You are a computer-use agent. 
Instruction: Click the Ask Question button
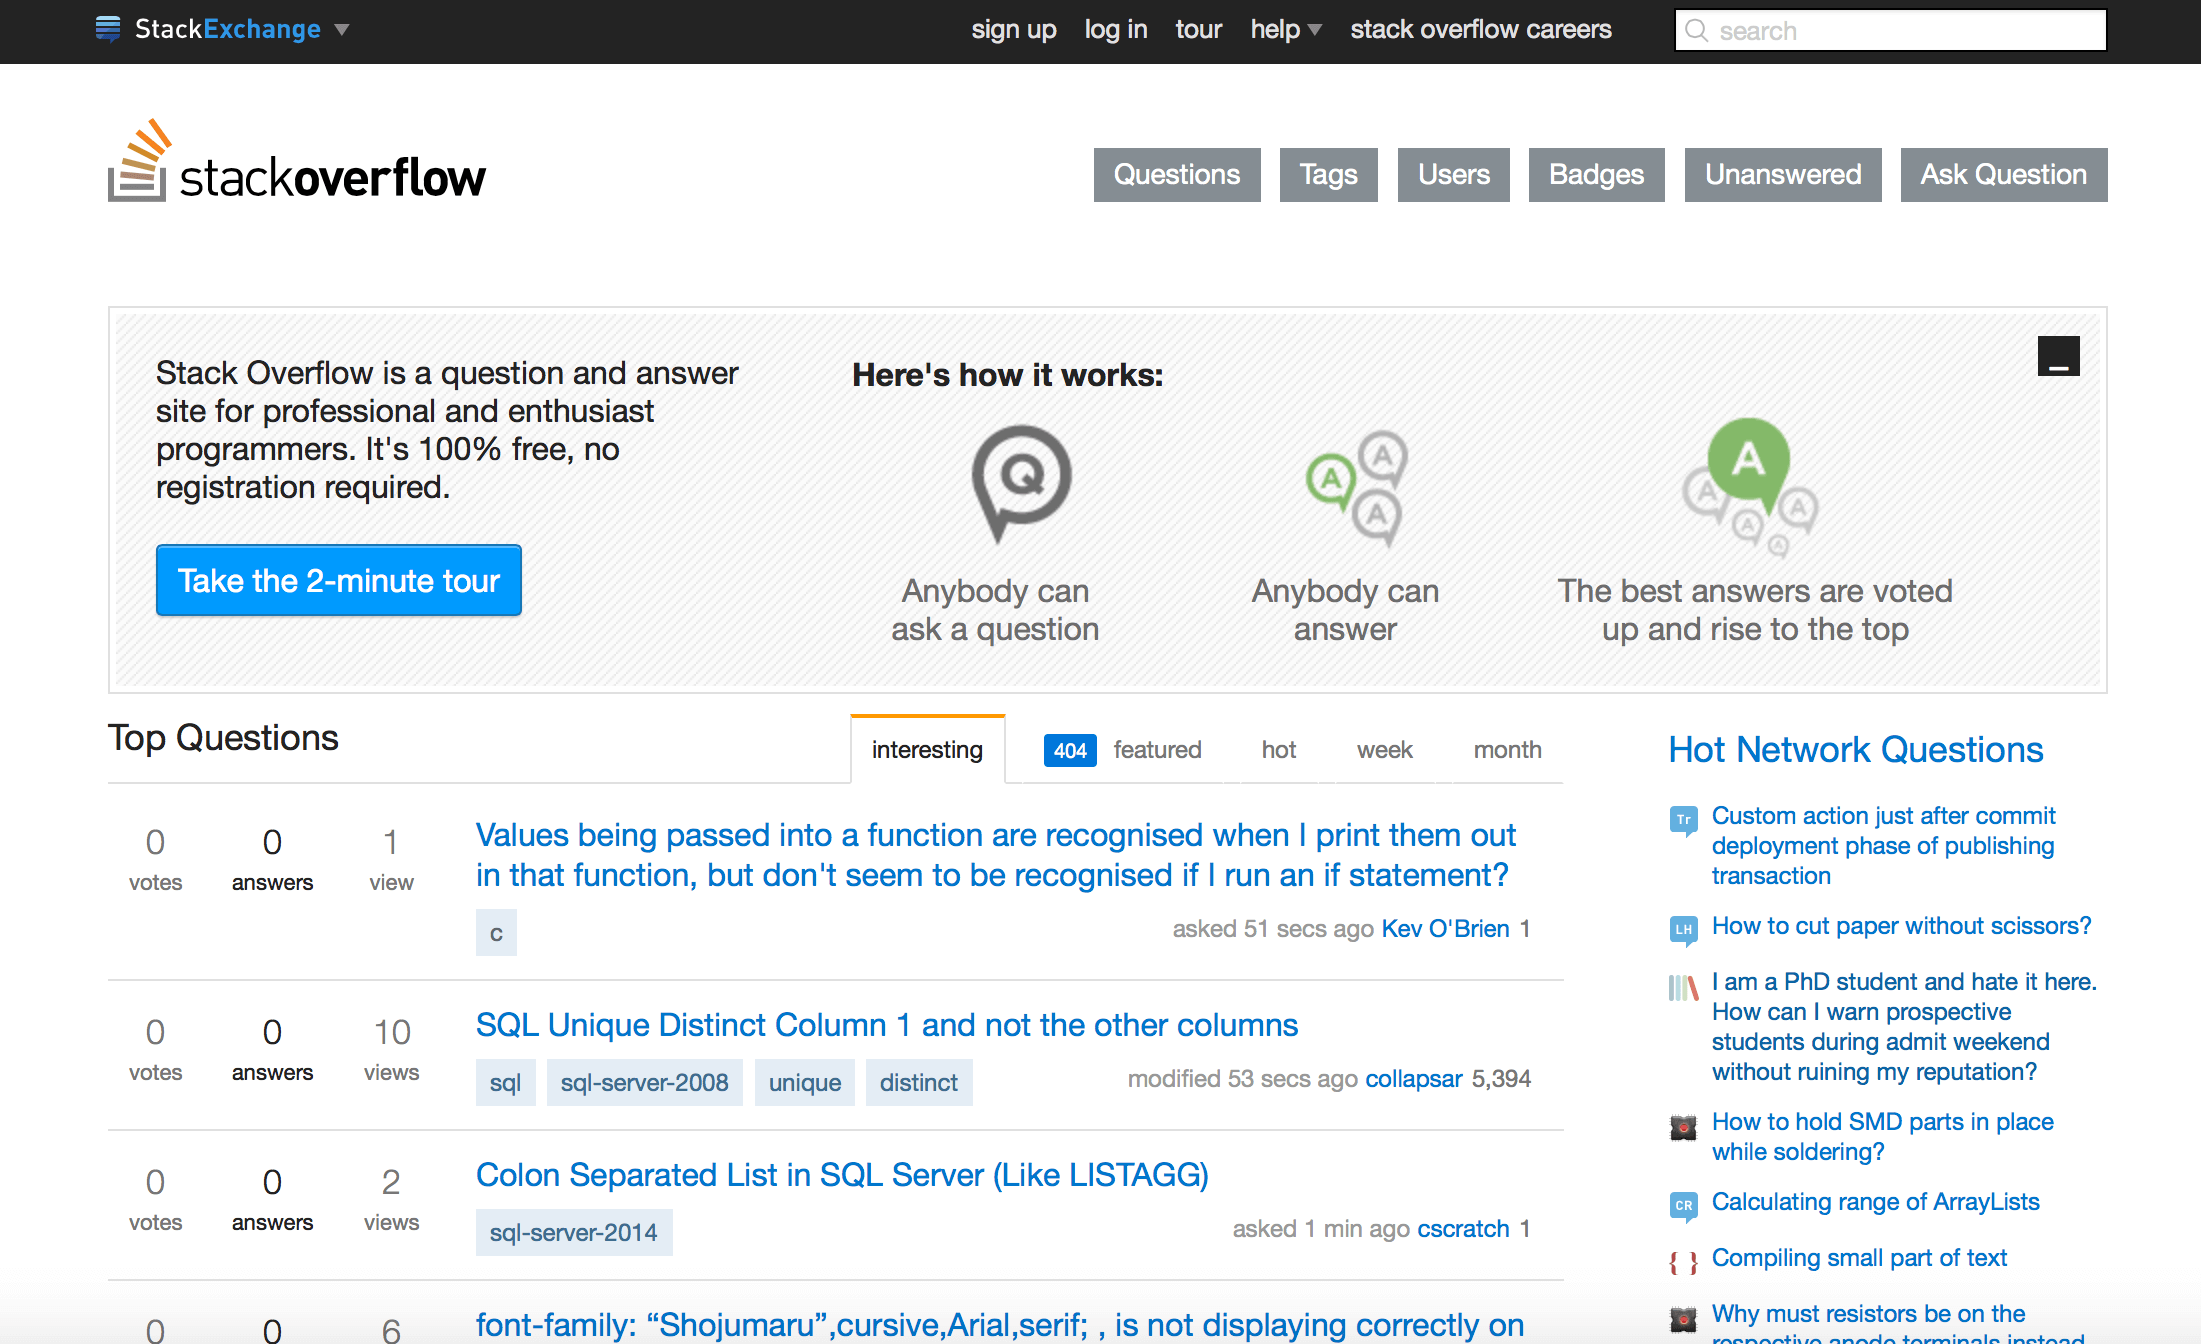[x=2004, y=175]
